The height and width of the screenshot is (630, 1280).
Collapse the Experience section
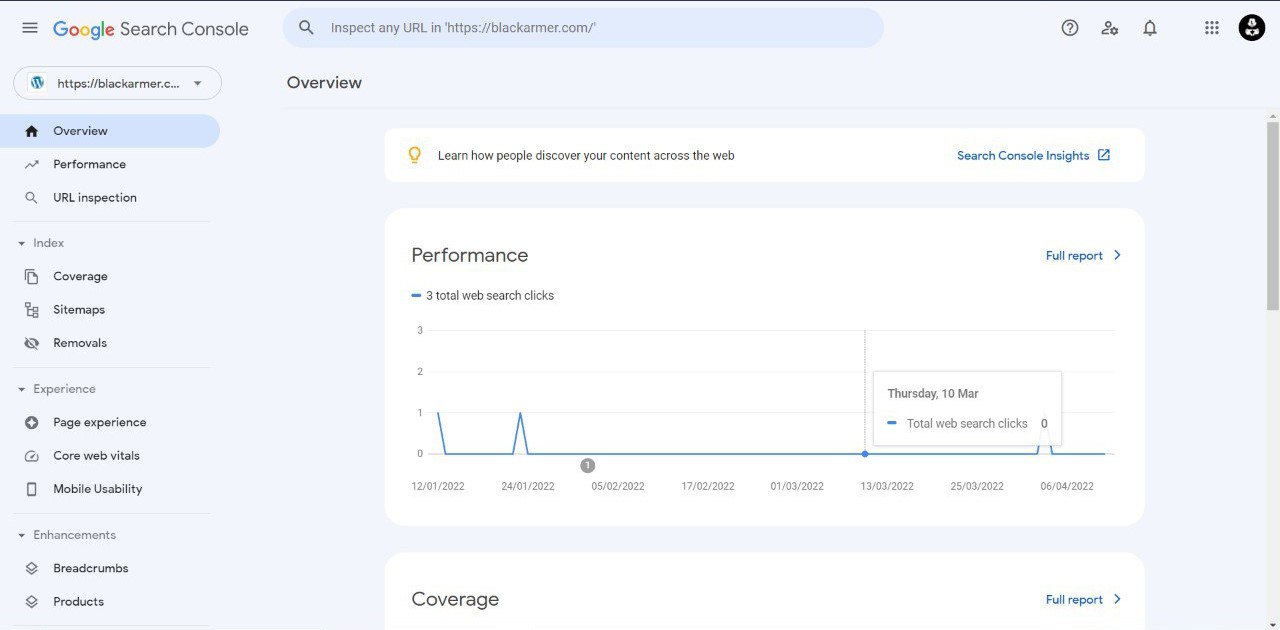click(22, 389)
